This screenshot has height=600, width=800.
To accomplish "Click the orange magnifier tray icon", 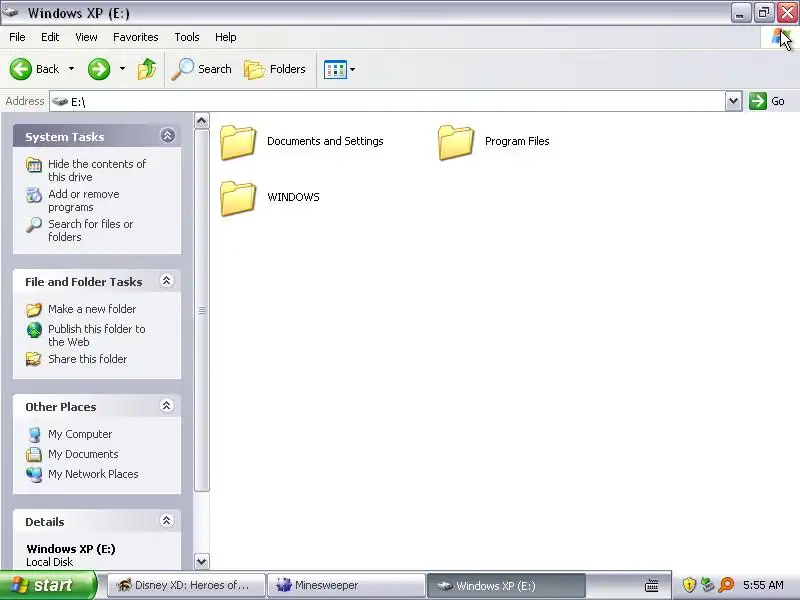I will point(726,585).
